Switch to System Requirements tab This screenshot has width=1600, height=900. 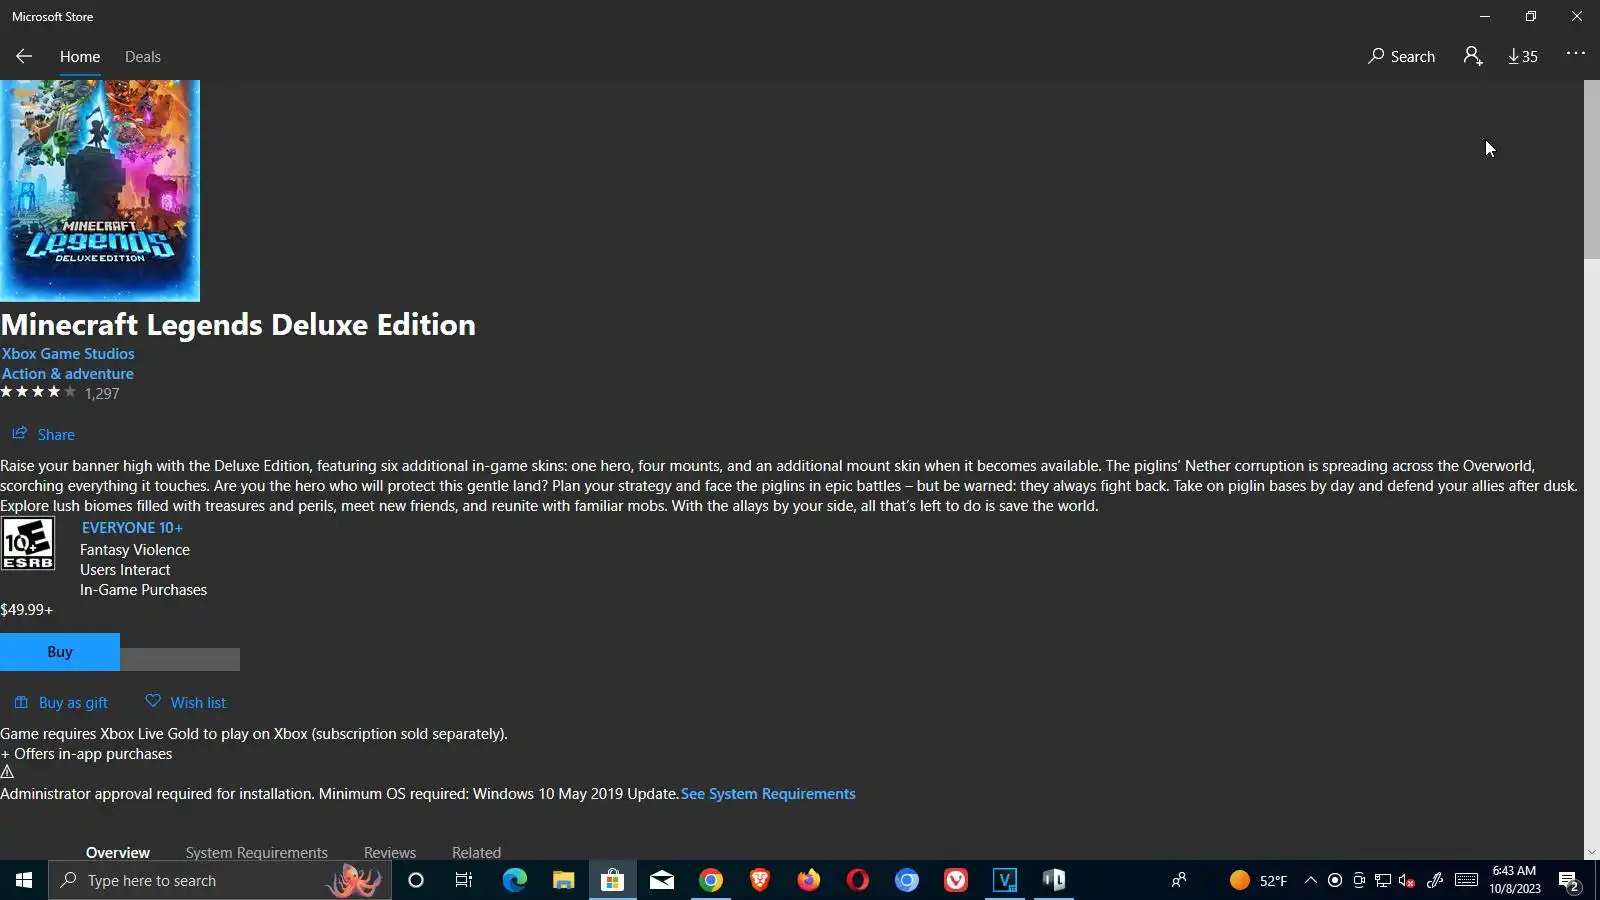257,852
